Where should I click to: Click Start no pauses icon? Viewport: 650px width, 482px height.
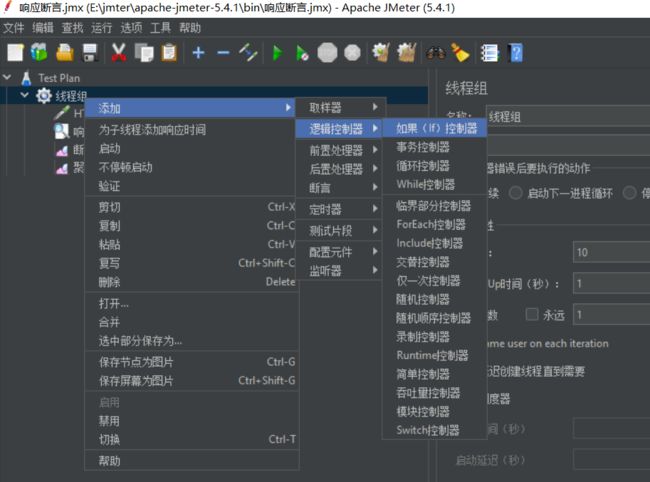coord(302,53)
